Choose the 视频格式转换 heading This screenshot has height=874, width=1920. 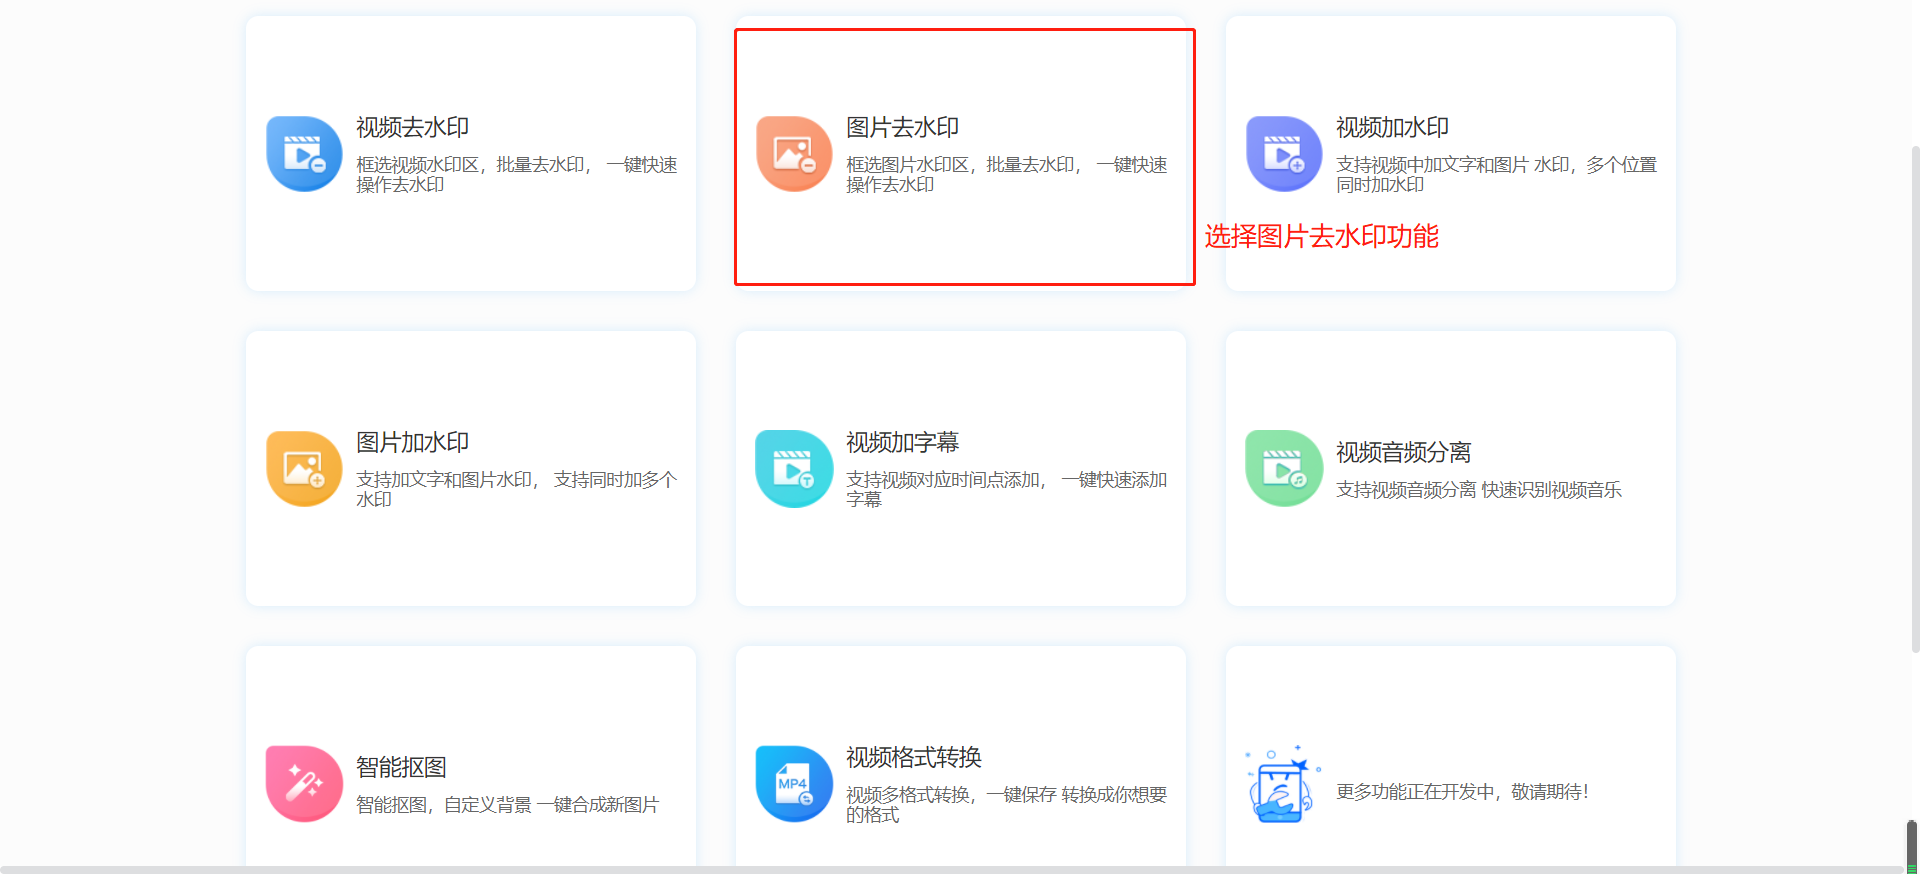[913, 758]
